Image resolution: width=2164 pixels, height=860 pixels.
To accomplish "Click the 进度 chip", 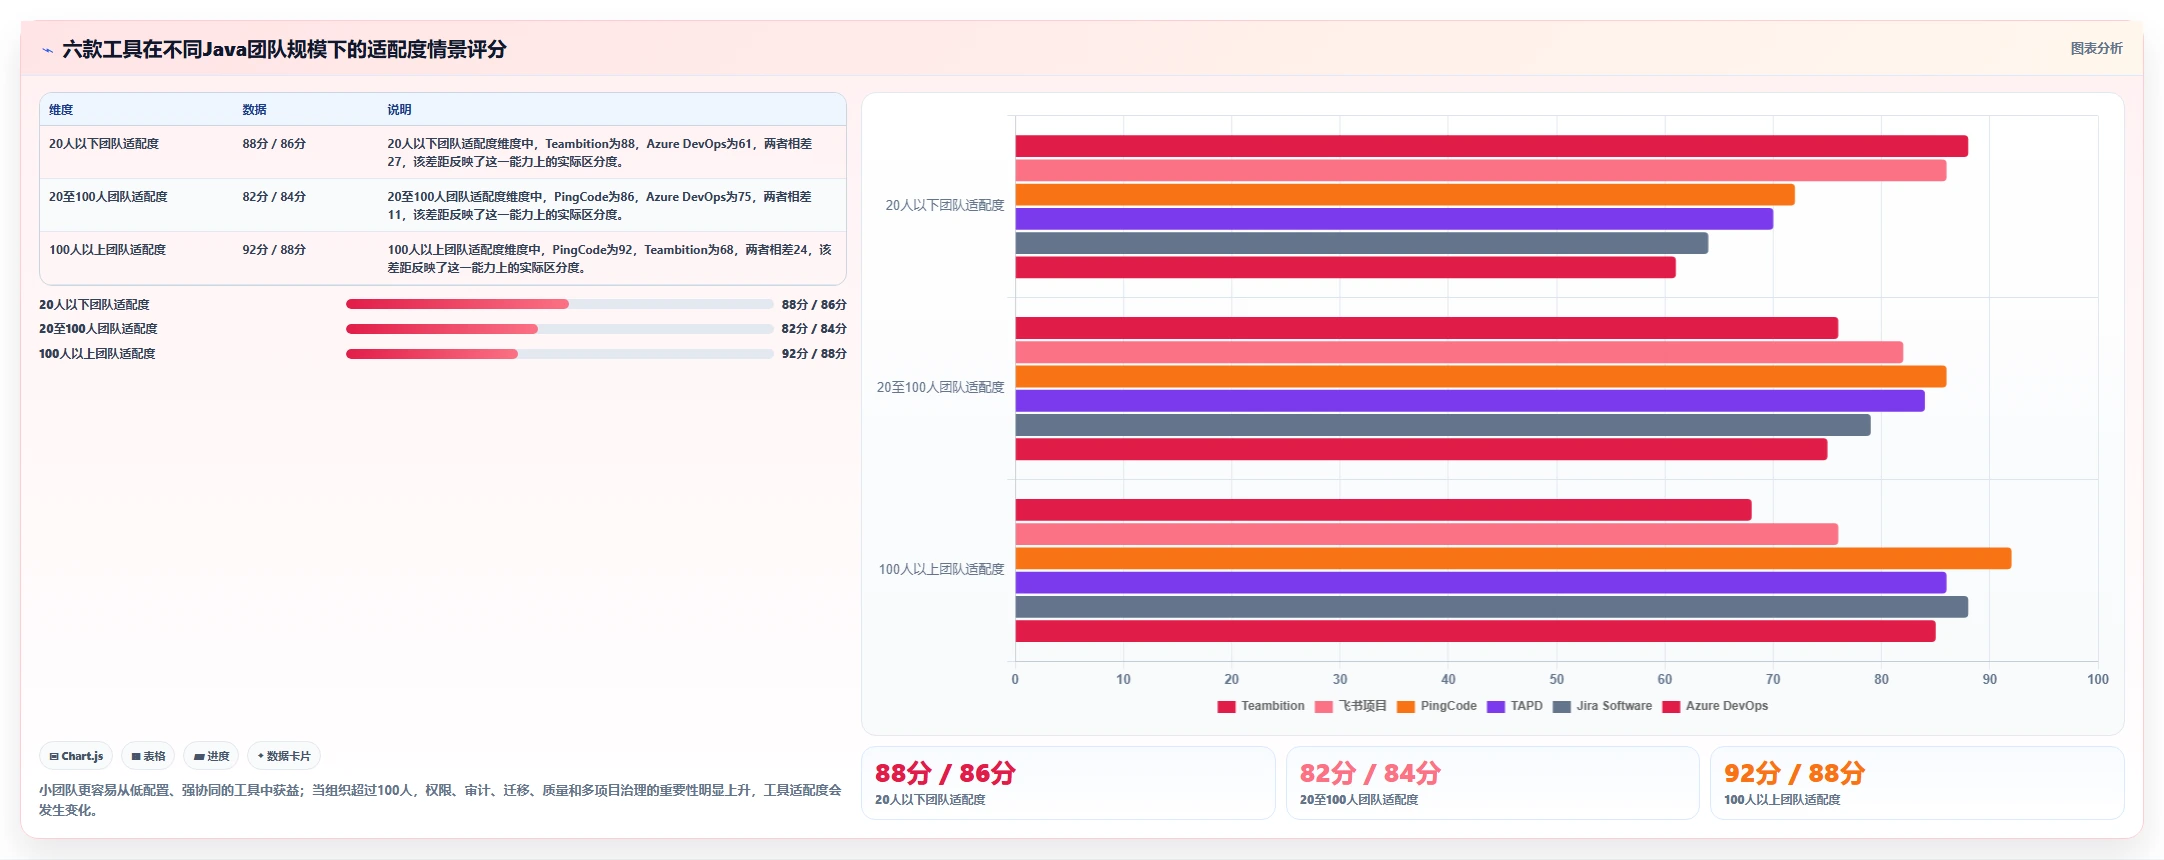I will 211,756.
